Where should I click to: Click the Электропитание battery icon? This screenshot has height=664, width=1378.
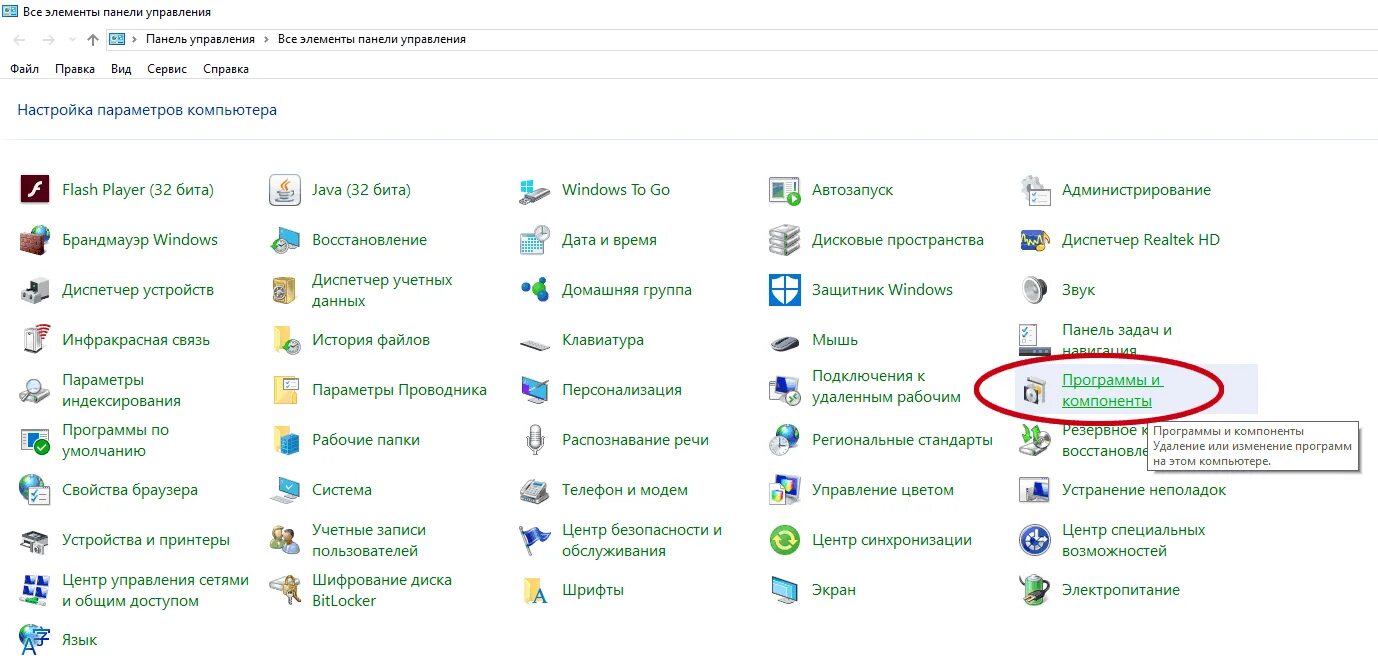[1035, 590]
